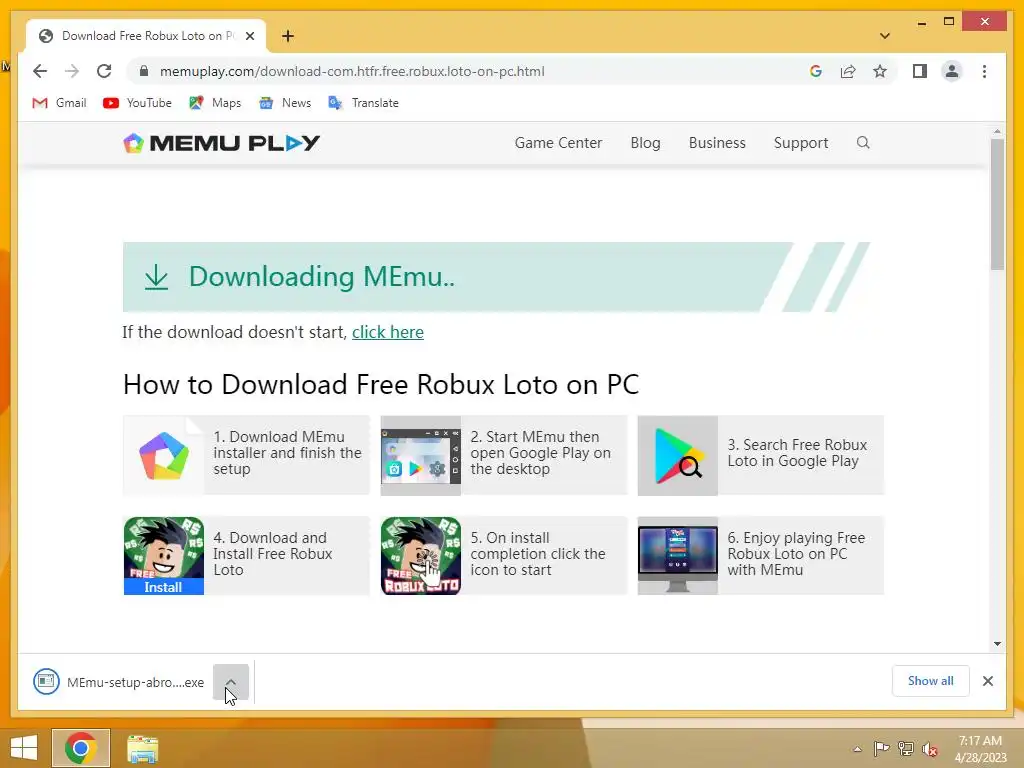
Task: Open the Chrome profile avatar
Action: 952,71
